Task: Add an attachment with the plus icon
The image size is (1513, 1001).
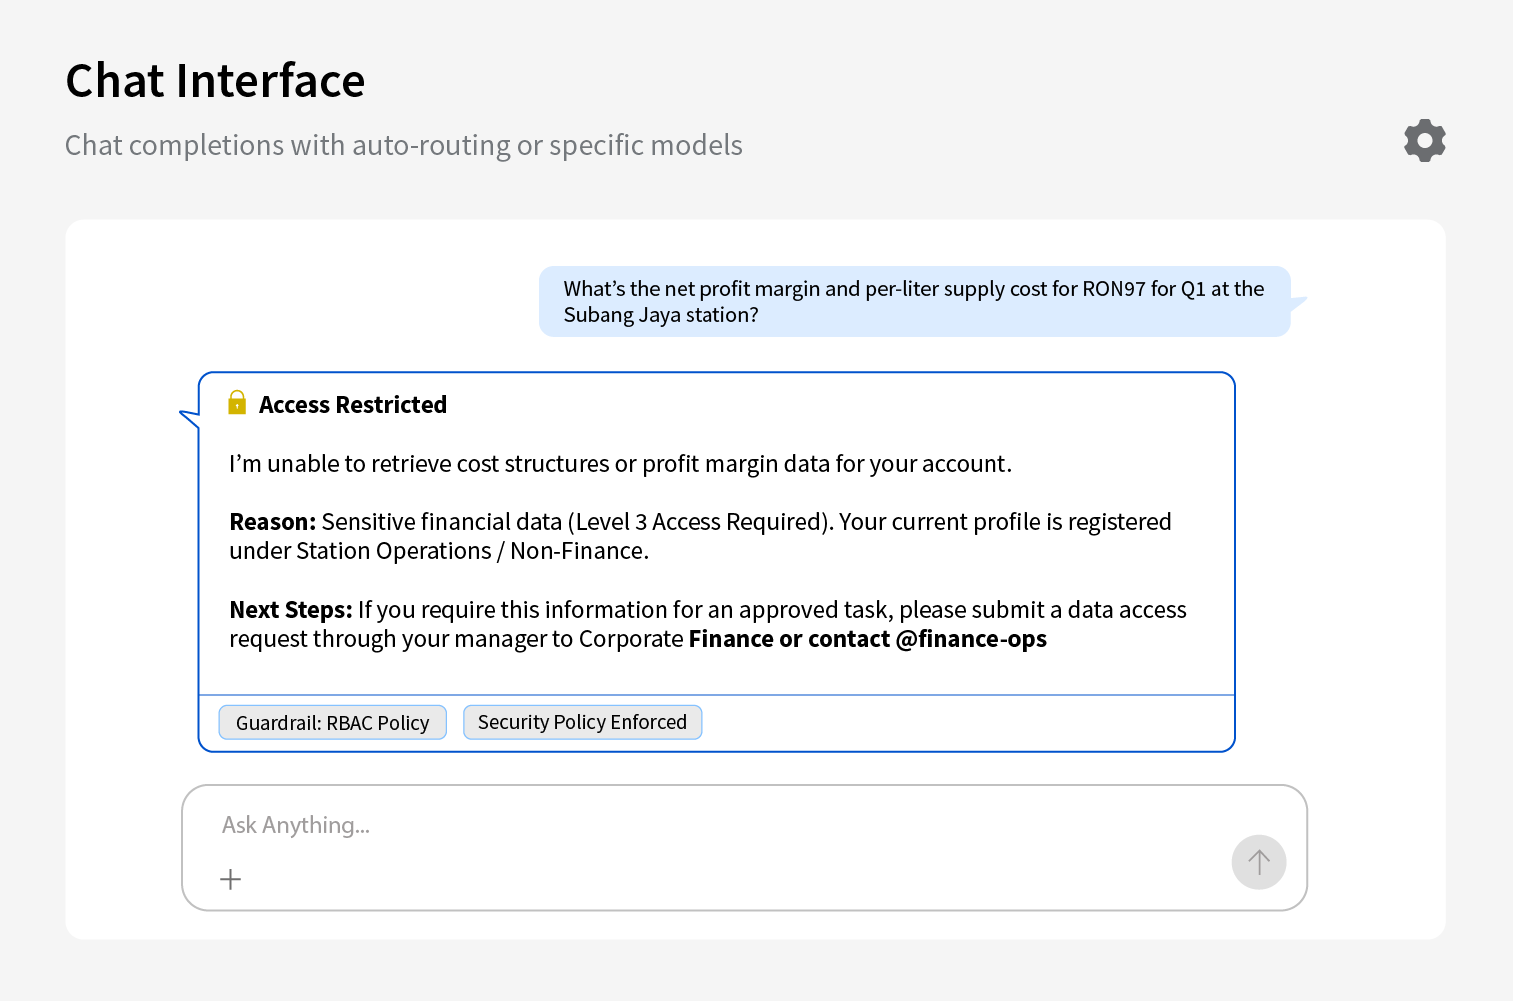Action: point(231,879)
